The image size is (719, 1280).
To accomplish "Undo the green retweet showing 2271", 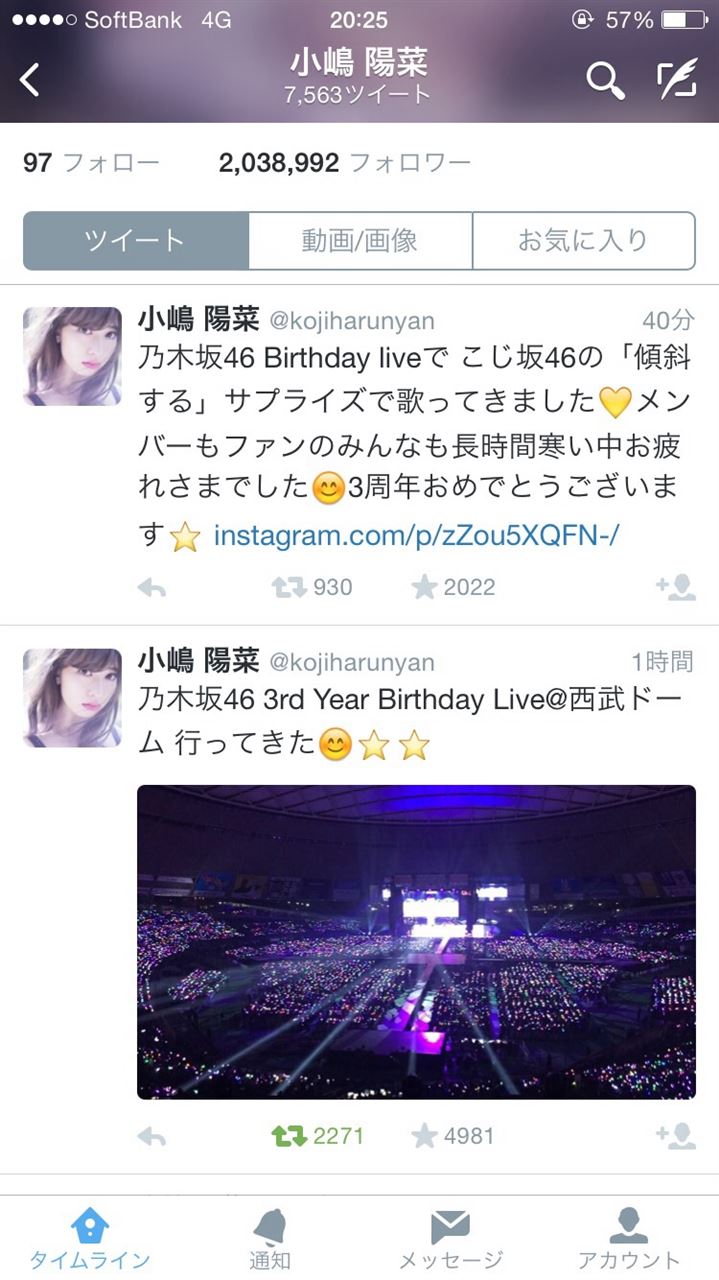I will tap(318, 1136).
